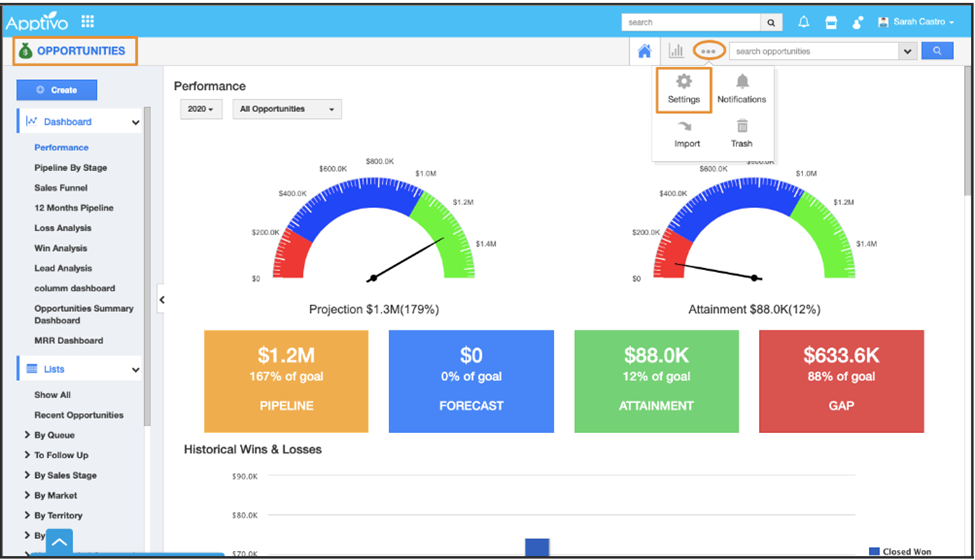Open the Trash bin icon

741,127
